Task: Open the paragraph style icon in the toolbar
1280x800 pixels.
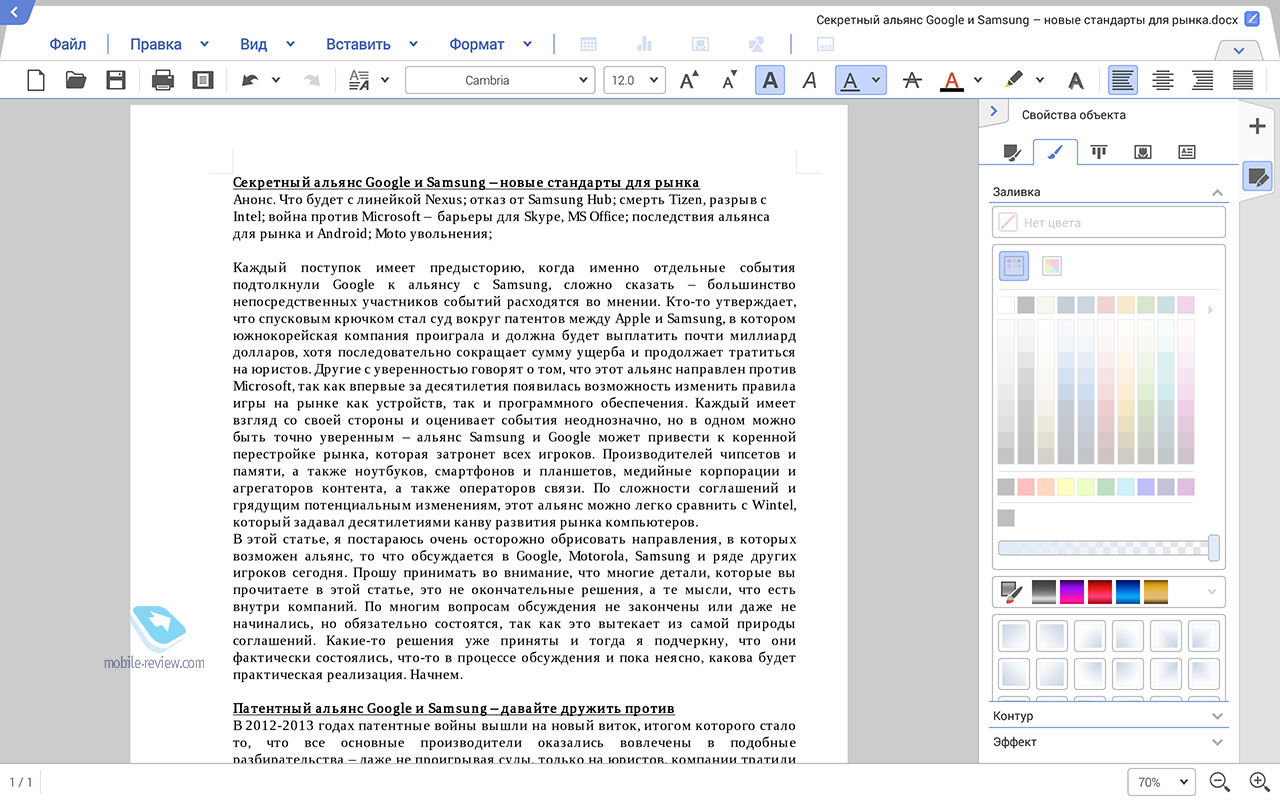Action: click(359, 80)
